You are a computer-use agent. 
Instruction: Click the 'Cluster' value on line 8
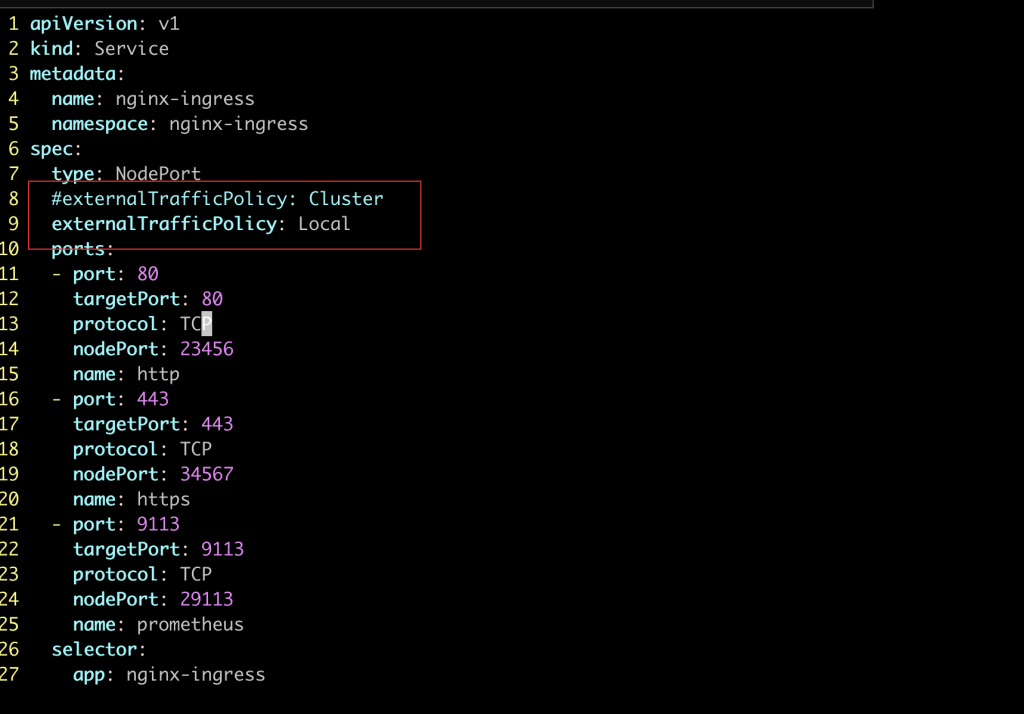346,199
